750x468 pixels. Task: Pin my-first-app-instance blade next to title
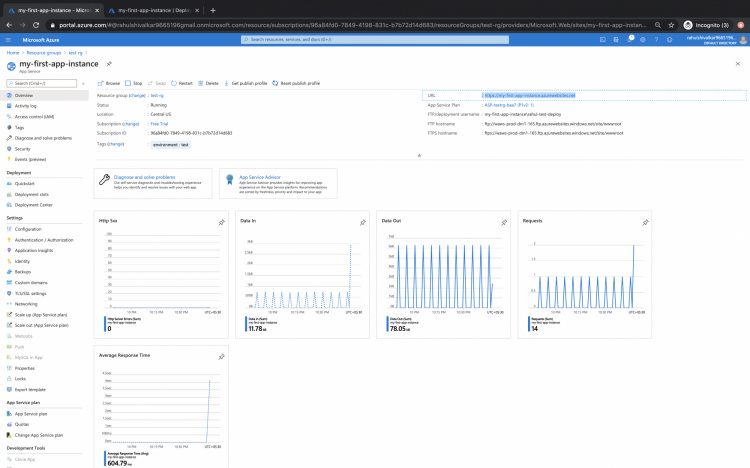point(109,63)
